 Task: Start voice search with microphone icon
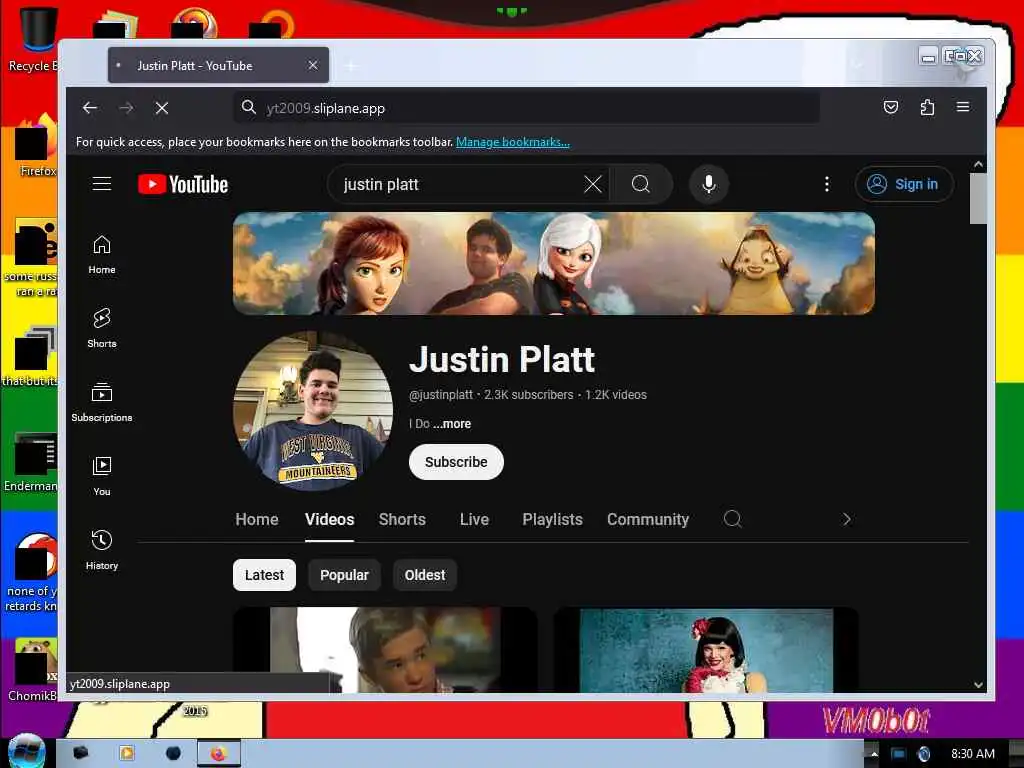tap(709, 185)
